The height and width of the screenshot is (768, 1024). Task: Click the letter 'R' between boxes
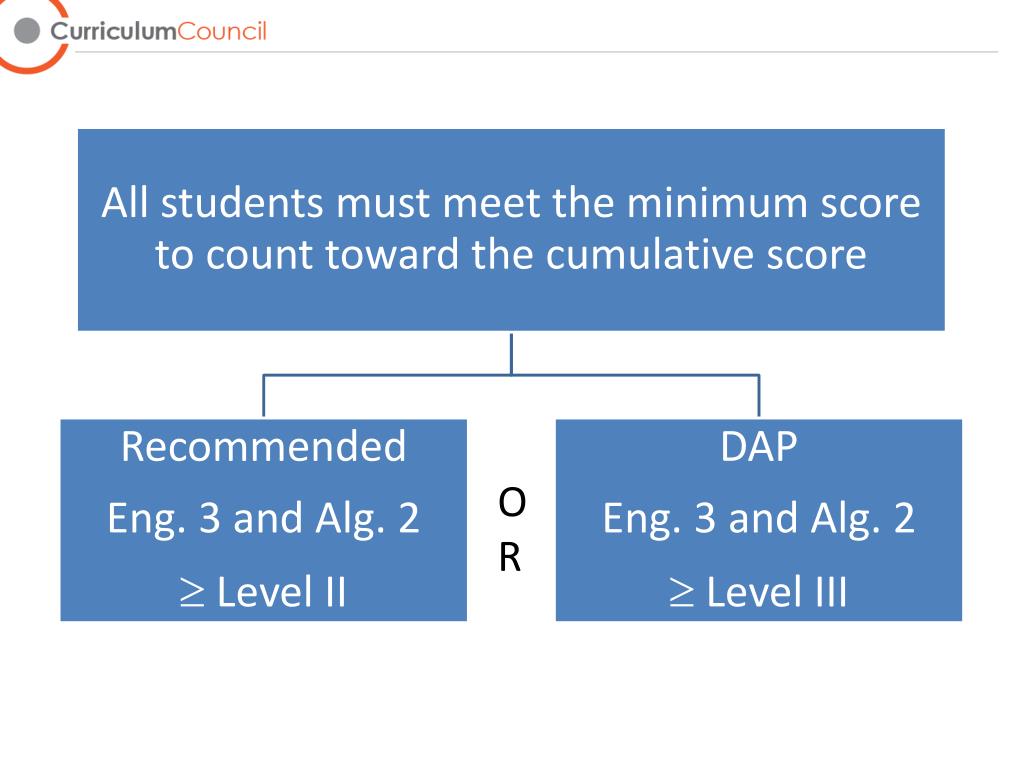tap(510, 558)
